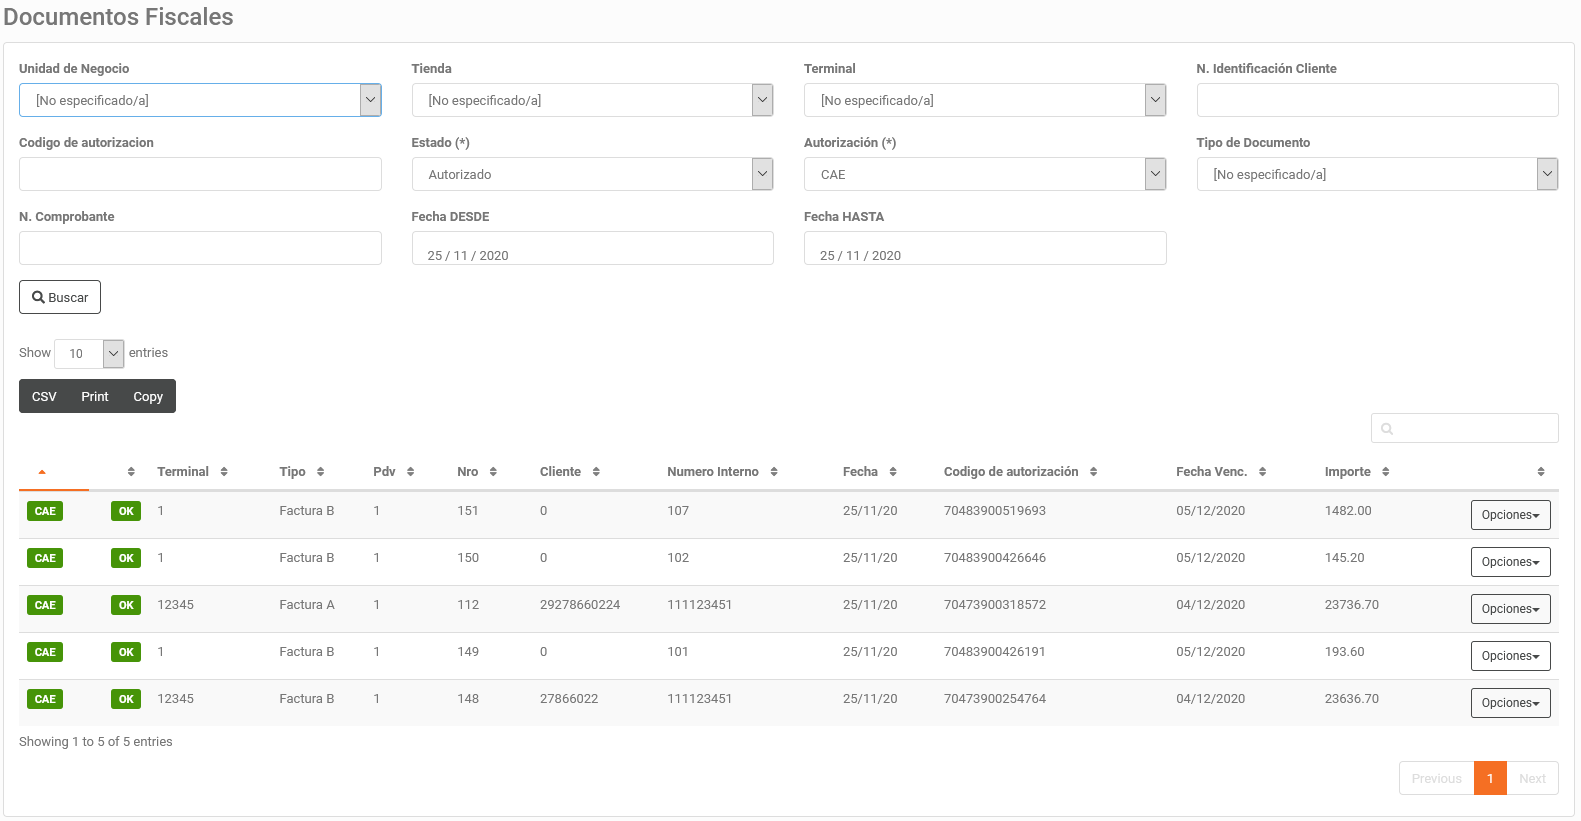Click OK badge on row Nro 150
This screenshot has width=1581, height=821.
(x=126, y=558)
